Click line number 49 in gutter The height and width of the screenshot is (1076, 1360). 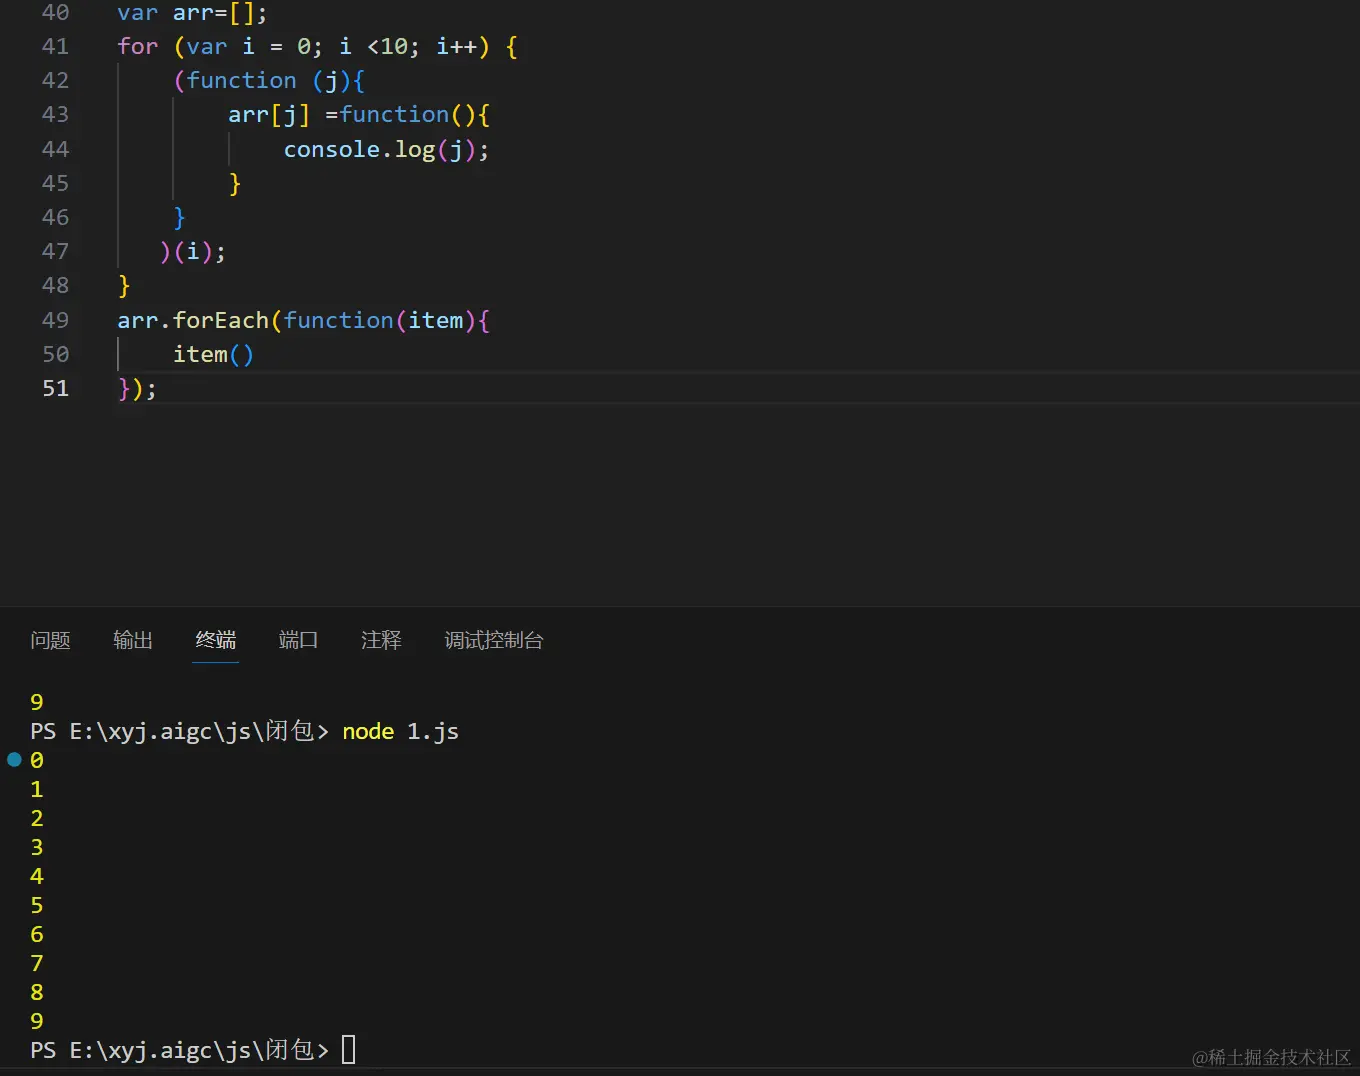(x=55, y=320)
